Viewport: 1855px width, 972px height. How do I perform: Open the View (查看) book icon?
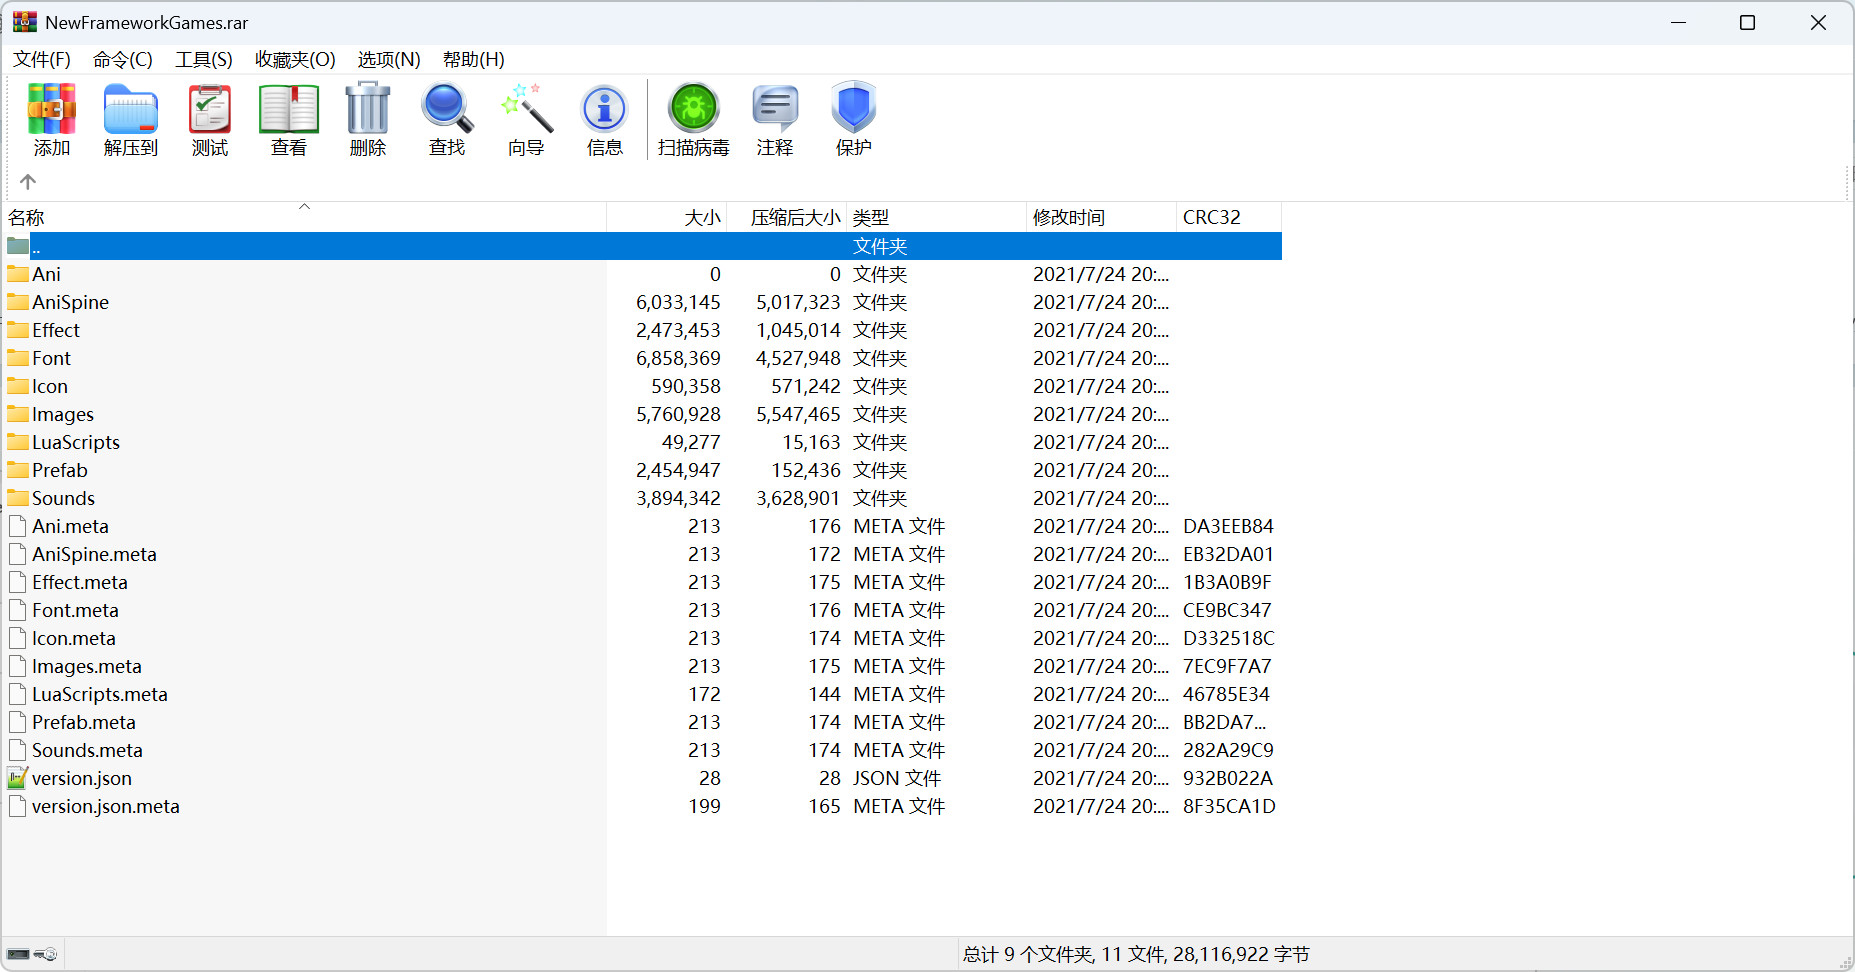[x=289, y=120]
